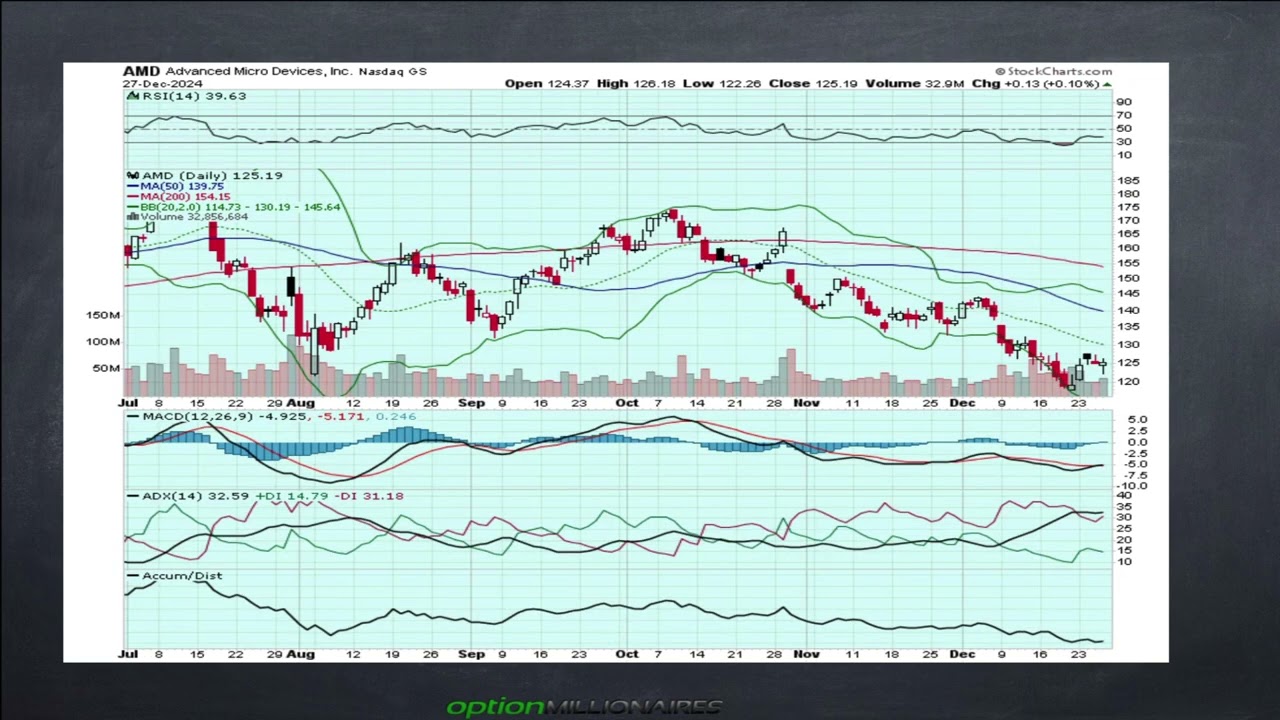Screen dimensions: 1280x720
Task: Click the '40' ADX axis label
Action: coord(1125,496)
